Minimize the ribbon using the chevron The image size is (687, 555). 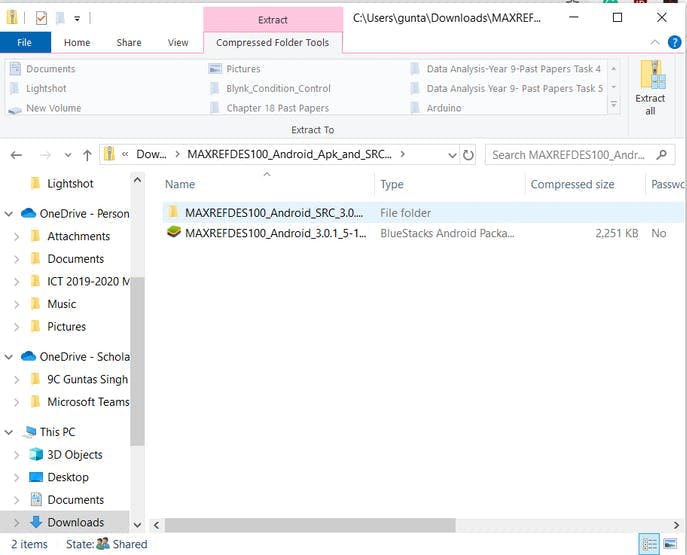[655, 42]
